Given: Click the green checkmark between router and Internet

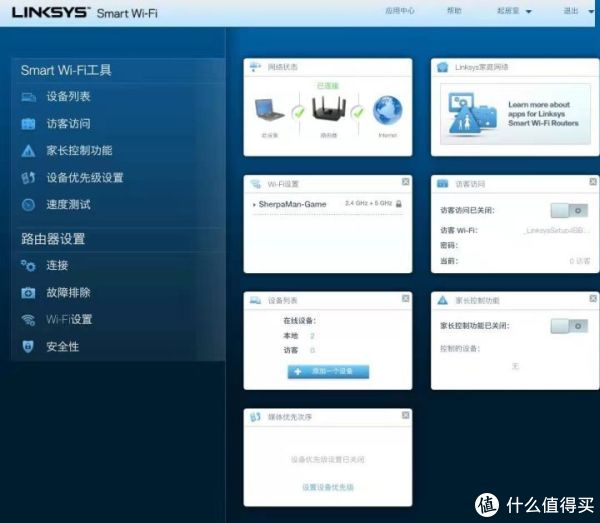Looking at the screenshot, I should 358,112.
